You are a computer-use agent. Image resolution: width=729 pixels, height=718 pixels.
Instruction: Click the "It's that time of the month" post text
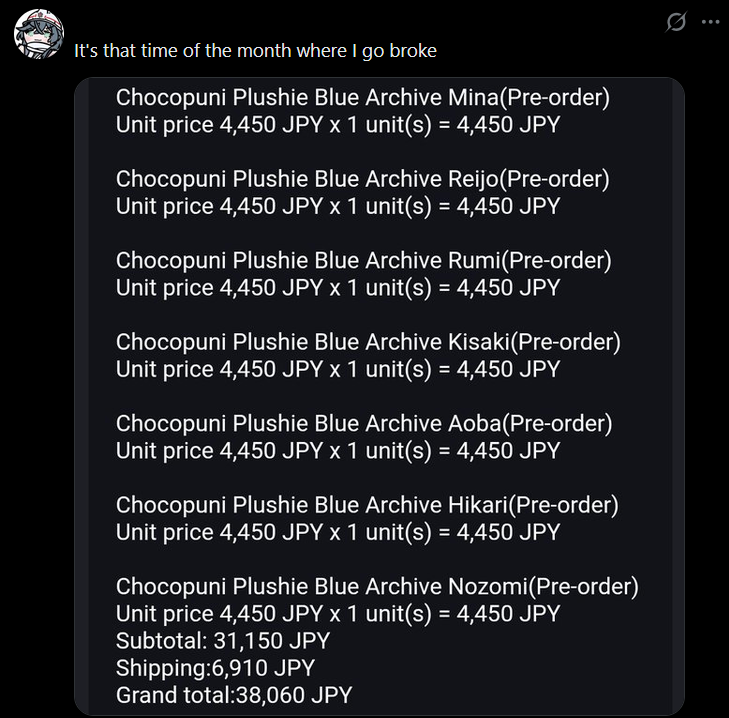(x=255, y=51)
